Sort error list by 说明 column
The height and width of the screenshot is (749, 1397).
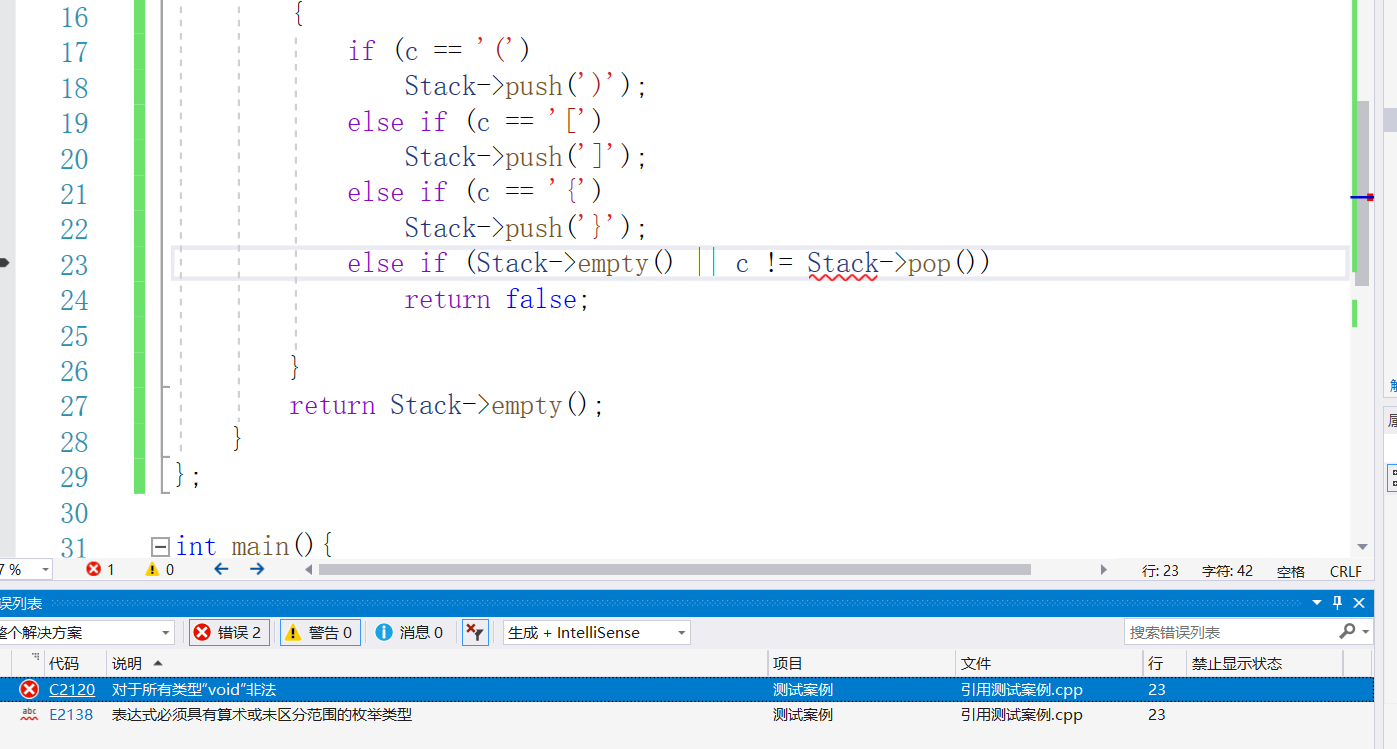(x=437, y=663)
